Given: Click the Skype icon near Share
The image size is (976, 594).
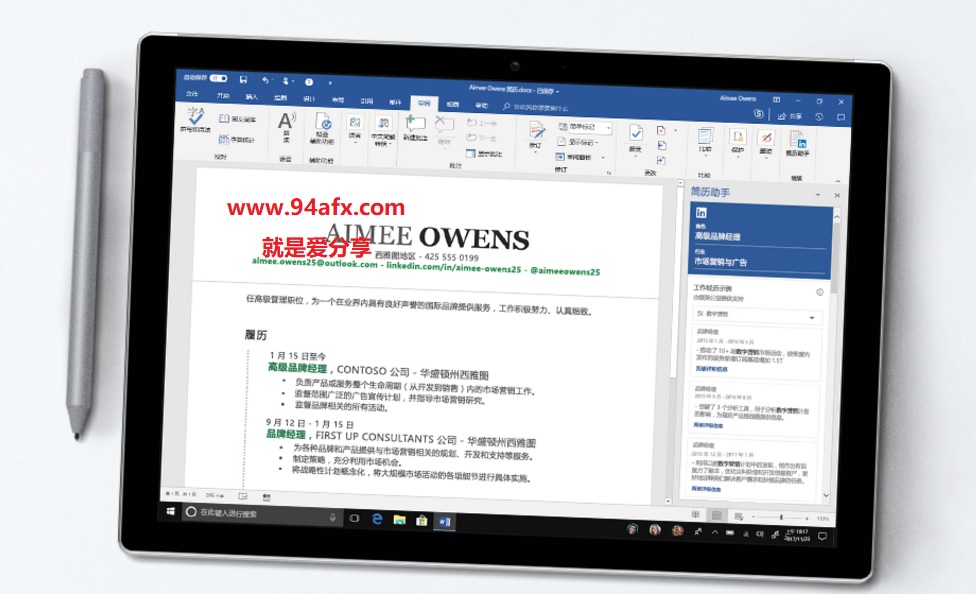Looking at the screenshot, I should [x=758, y=114].
